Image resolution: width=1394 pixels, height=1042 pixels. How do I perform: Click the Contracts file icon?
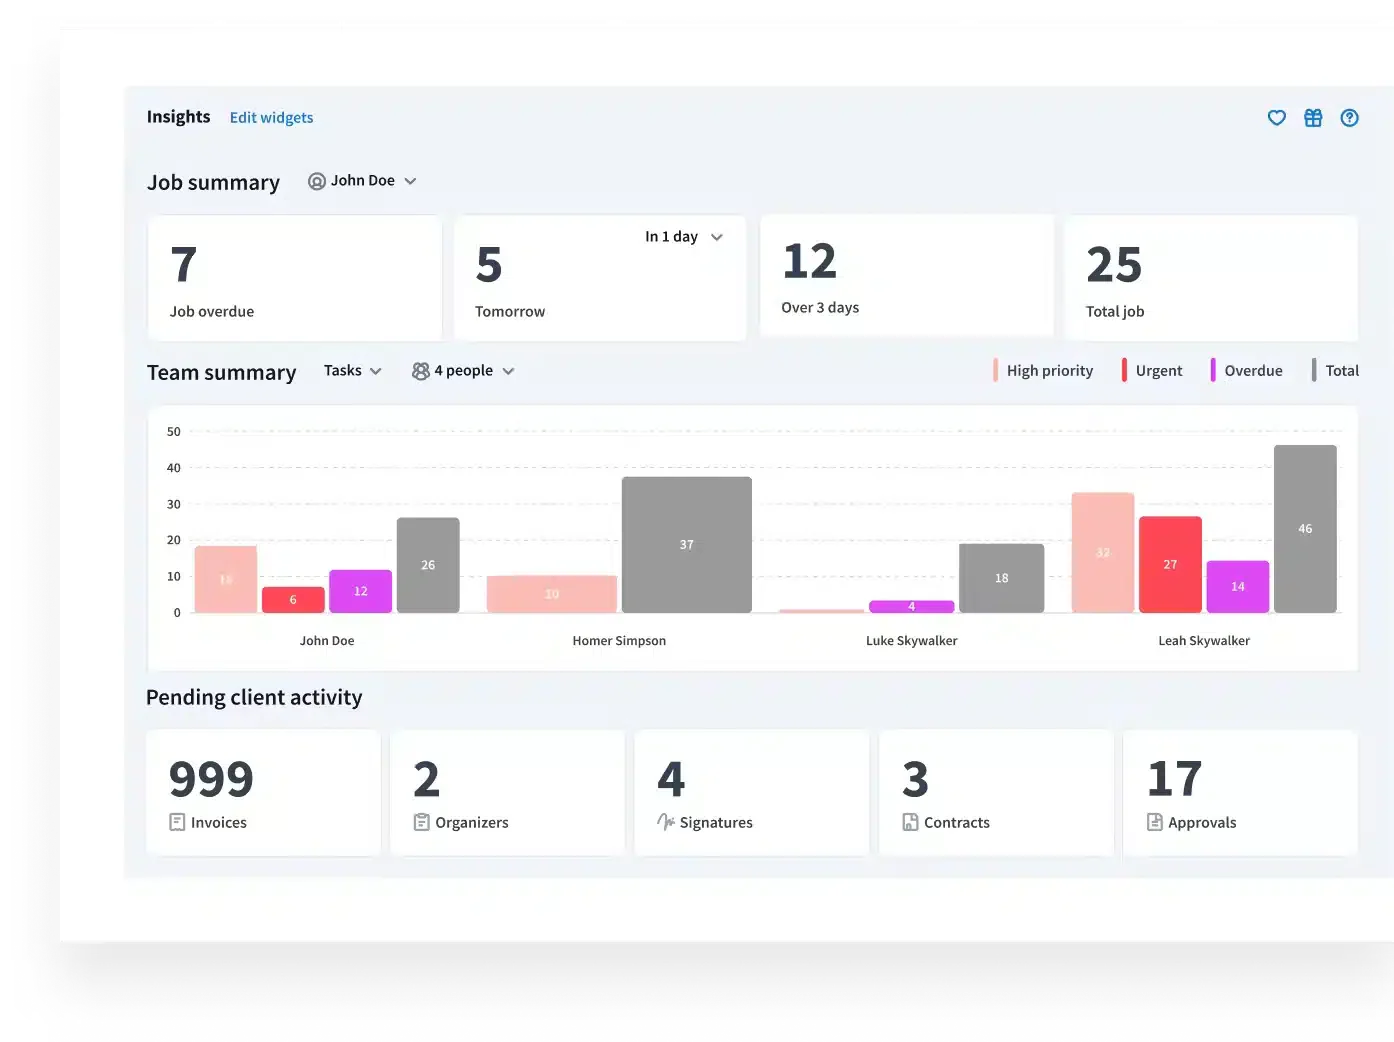[x=910, y=822]
